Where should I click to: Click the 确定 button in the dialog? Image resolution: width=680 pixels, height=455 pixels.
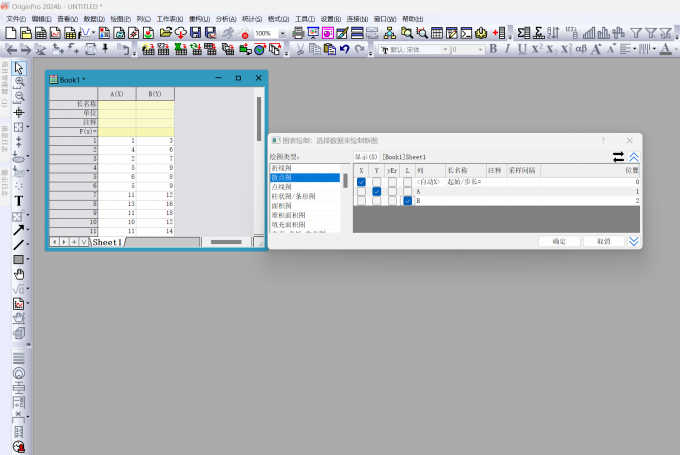(x=559, y=241)
